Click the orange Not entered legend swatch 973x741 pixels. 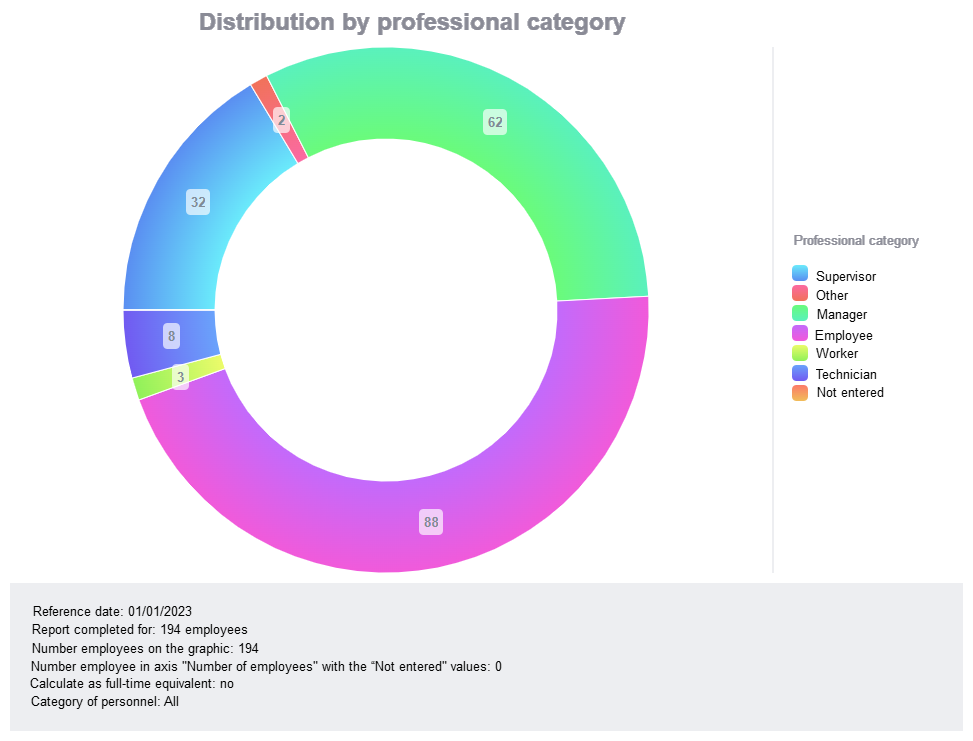point(800,392)
